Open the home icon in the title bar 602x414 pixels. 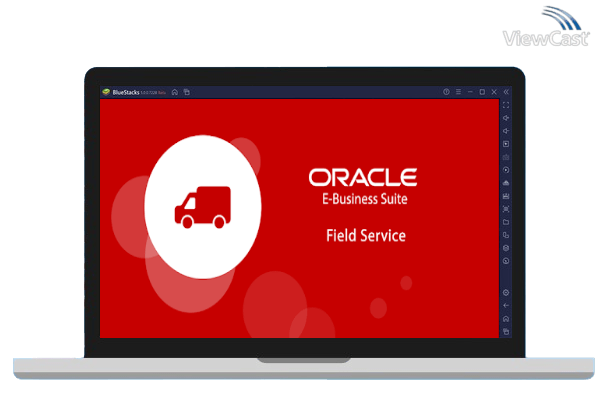click(175, 92)
